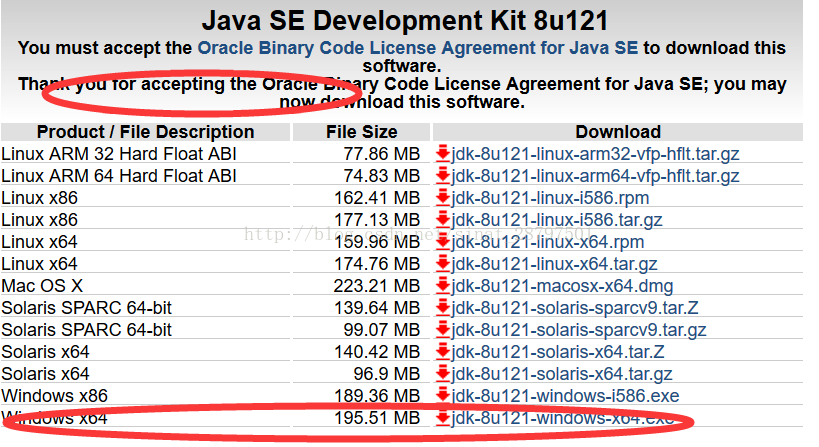Select the 189.36 MB file size

click(x=377, y=396)
